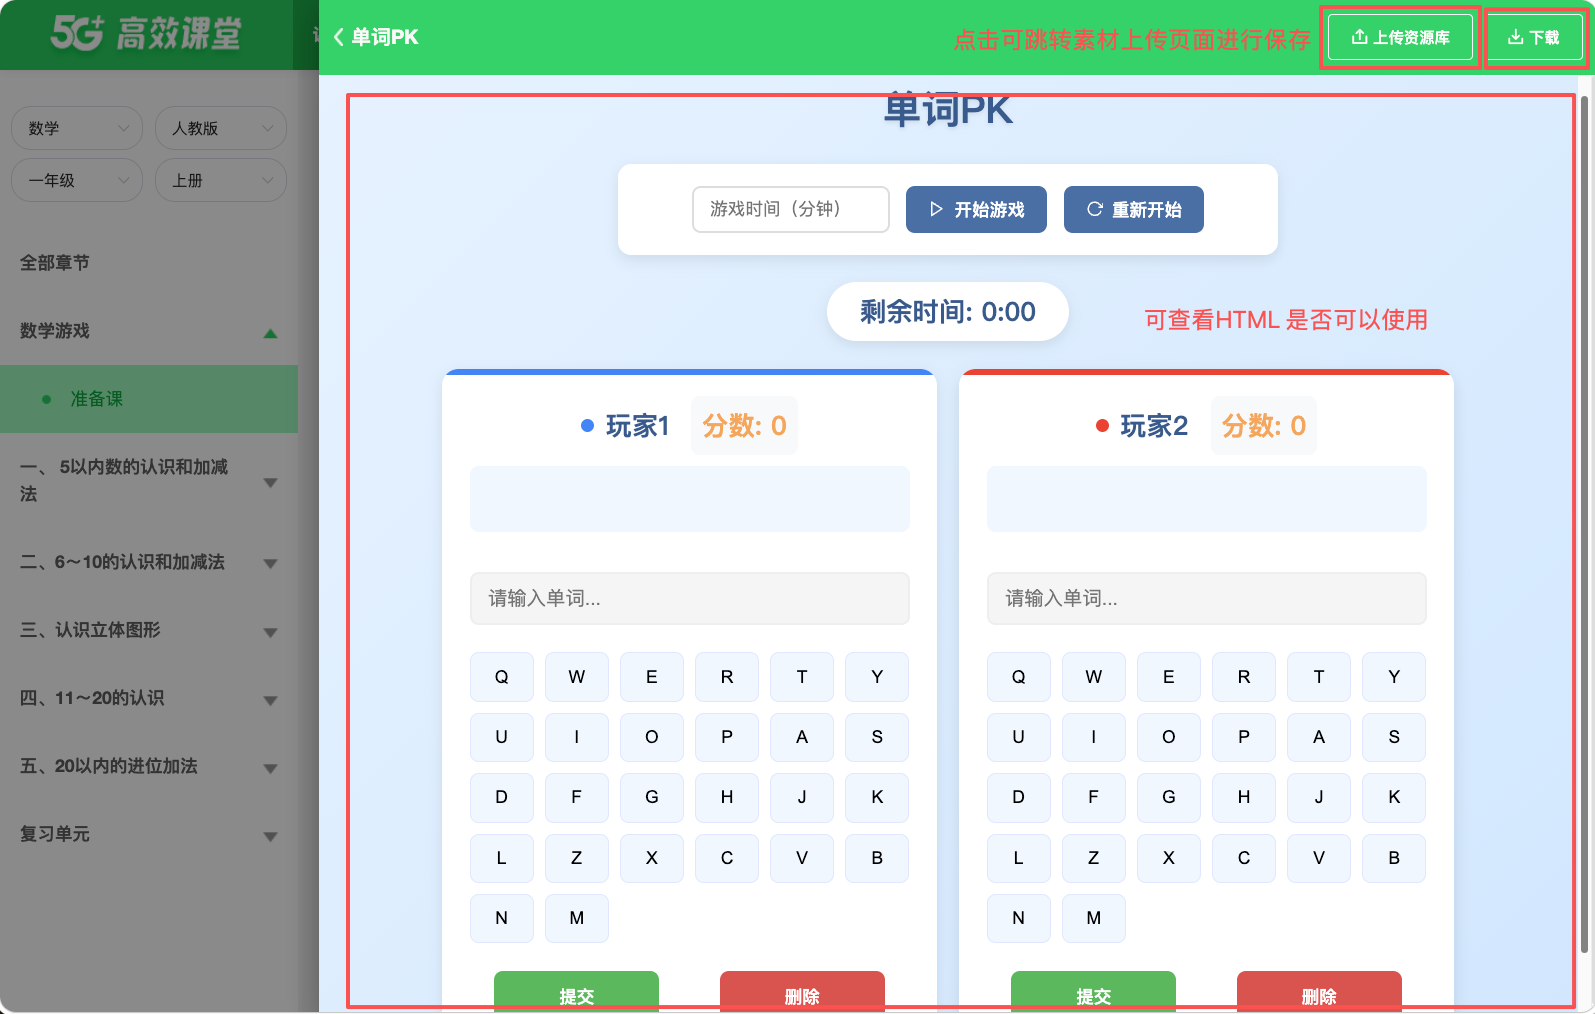Tap the H key on 玩家2's keyboard
Screen dimensions: 1595x1014
(1244, 797)
